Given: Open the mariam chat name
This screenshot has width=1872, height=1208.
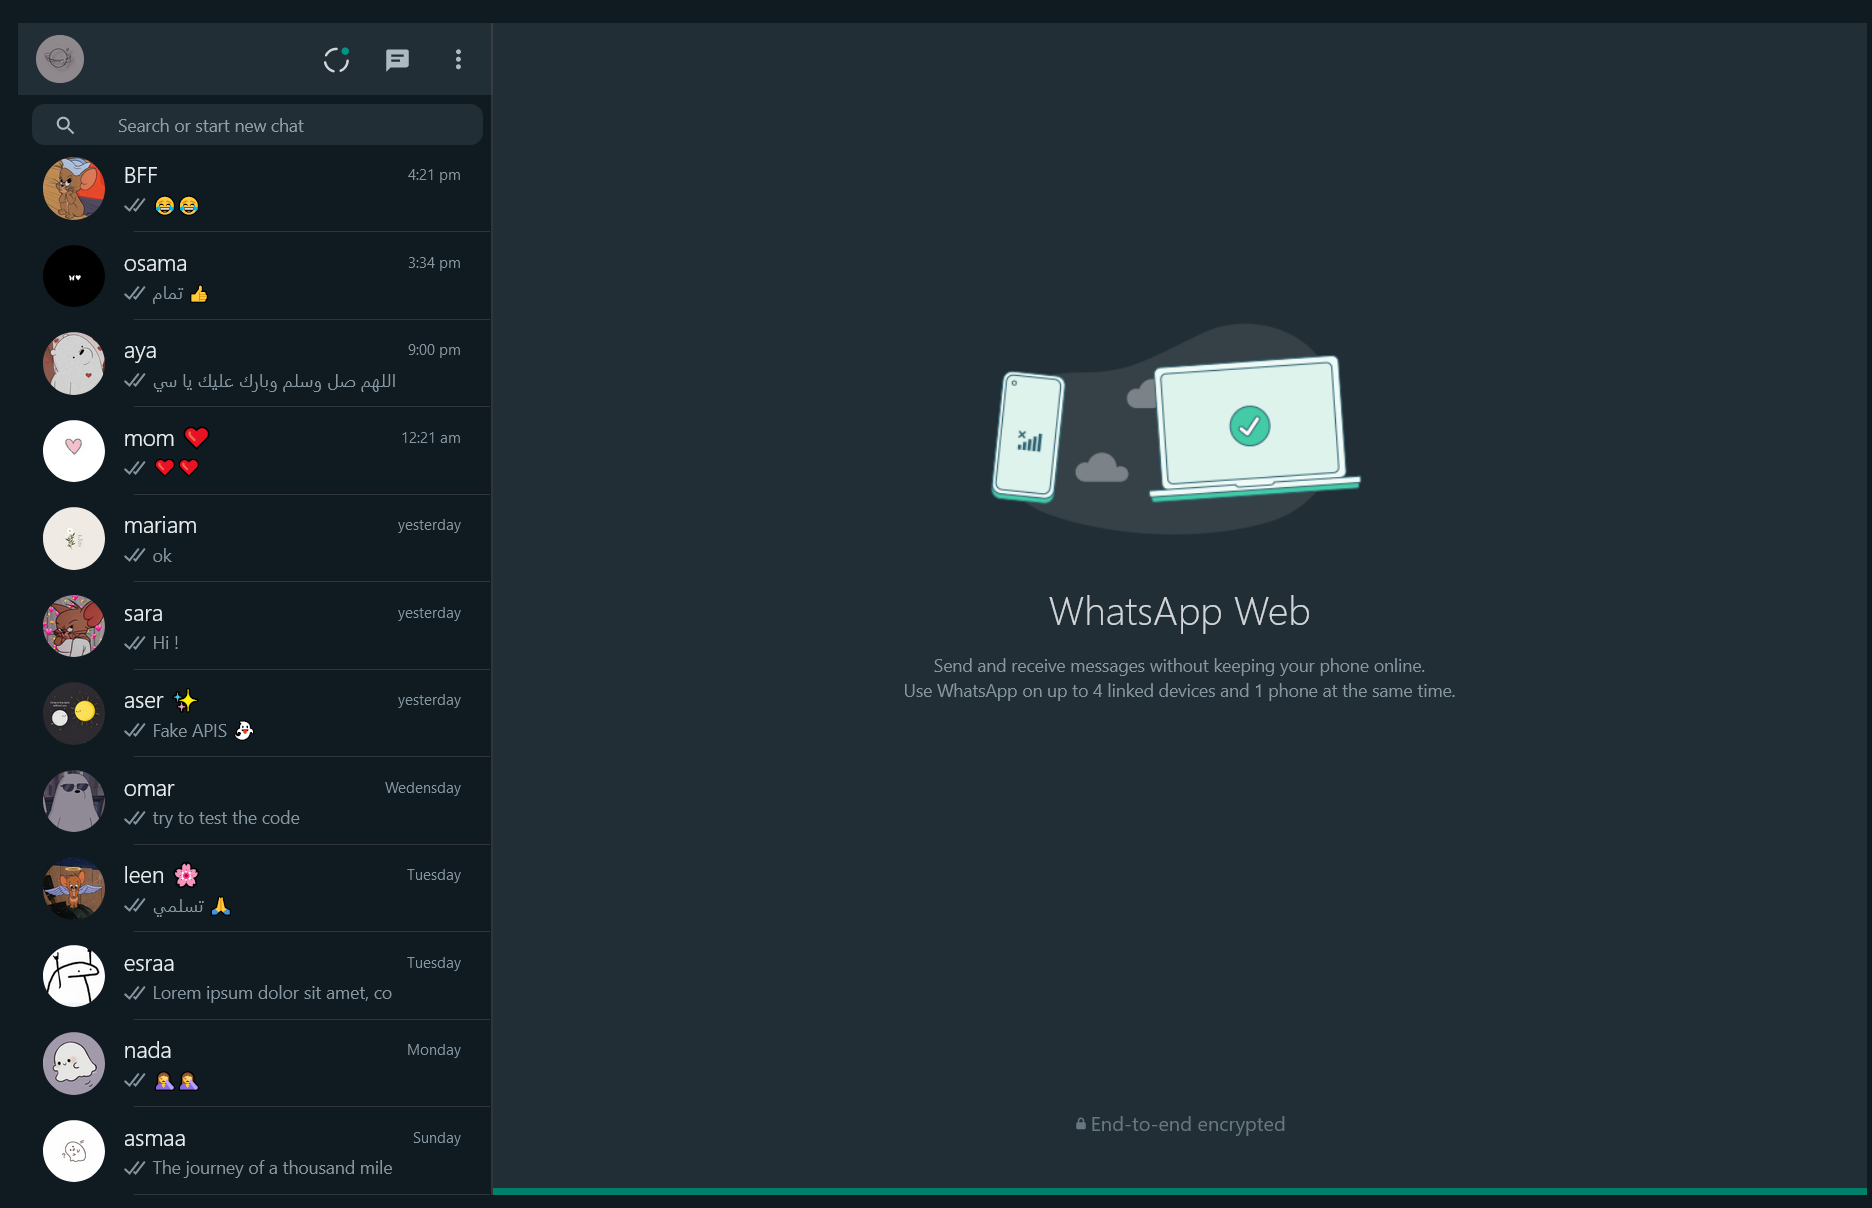Looking at the screenshot, I should (160, 525).
